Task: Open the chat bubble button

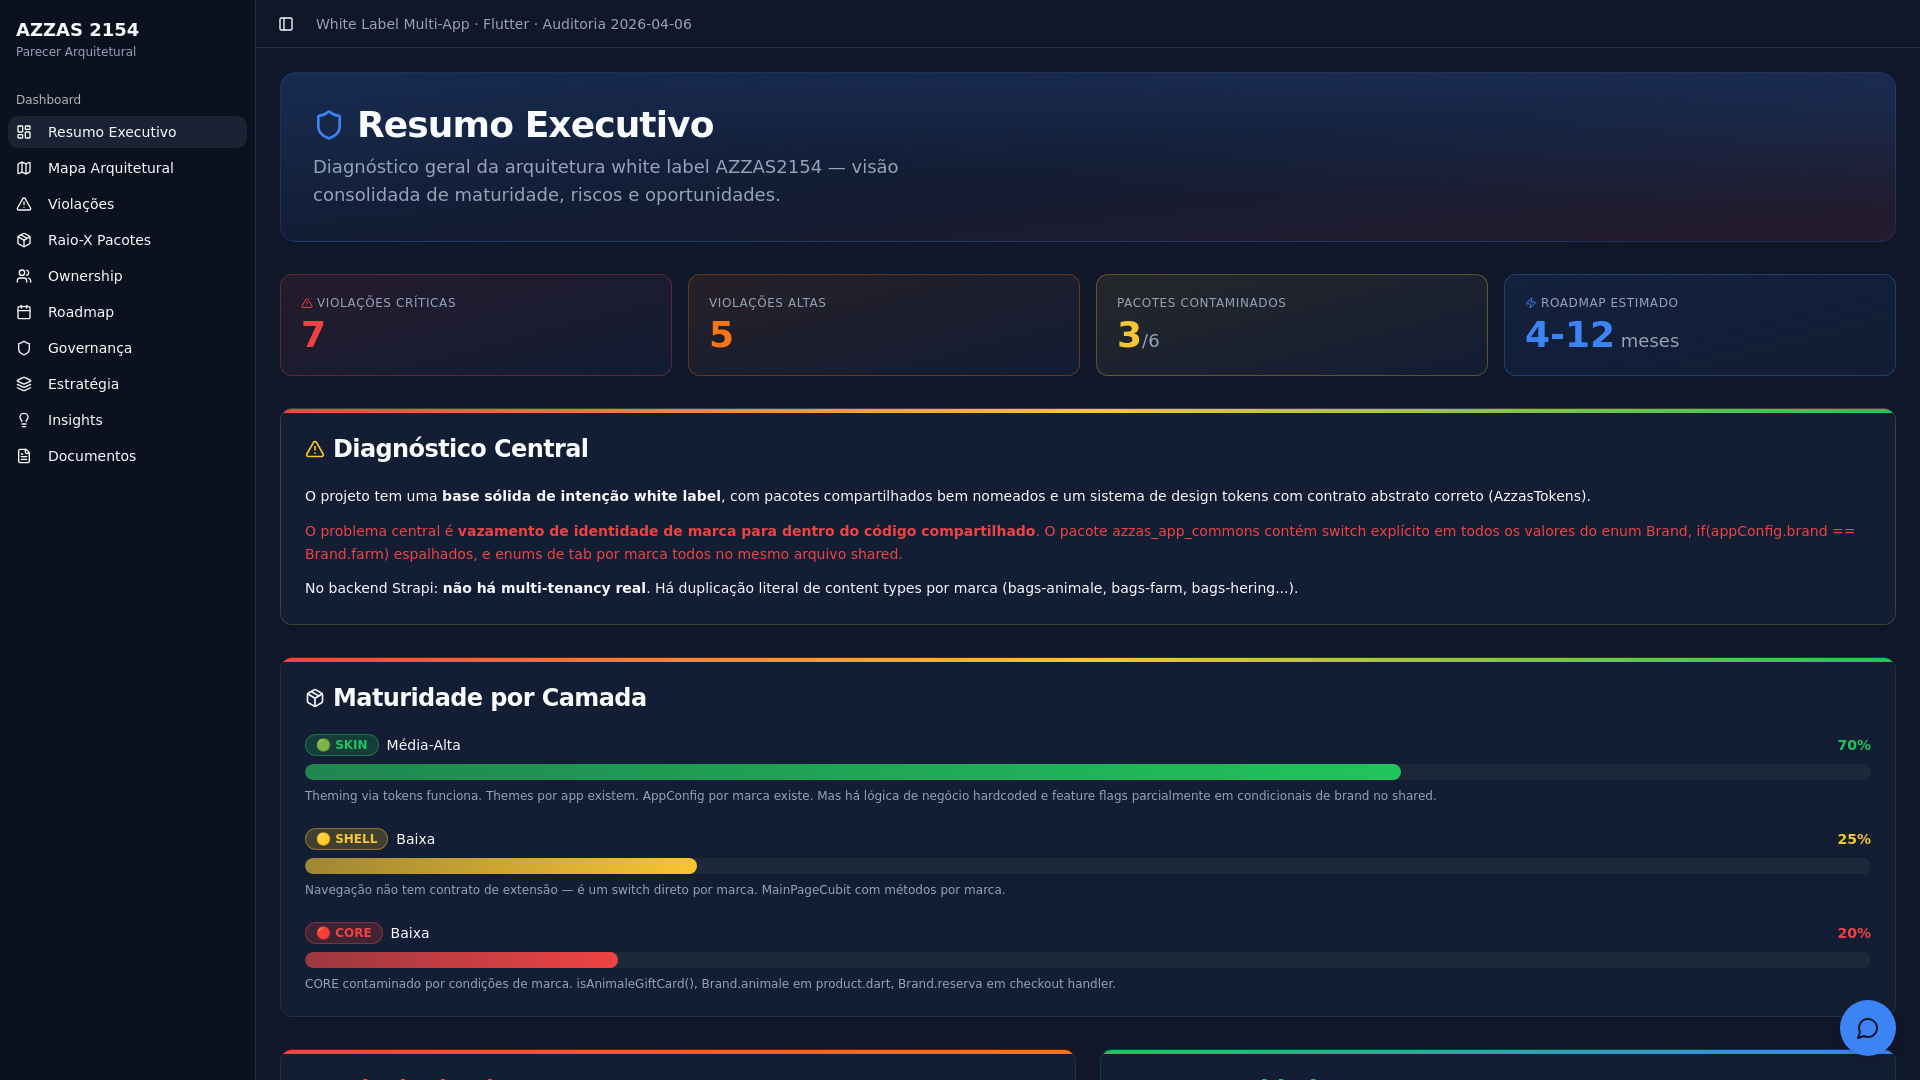Action: (x=1867, y=1028)
